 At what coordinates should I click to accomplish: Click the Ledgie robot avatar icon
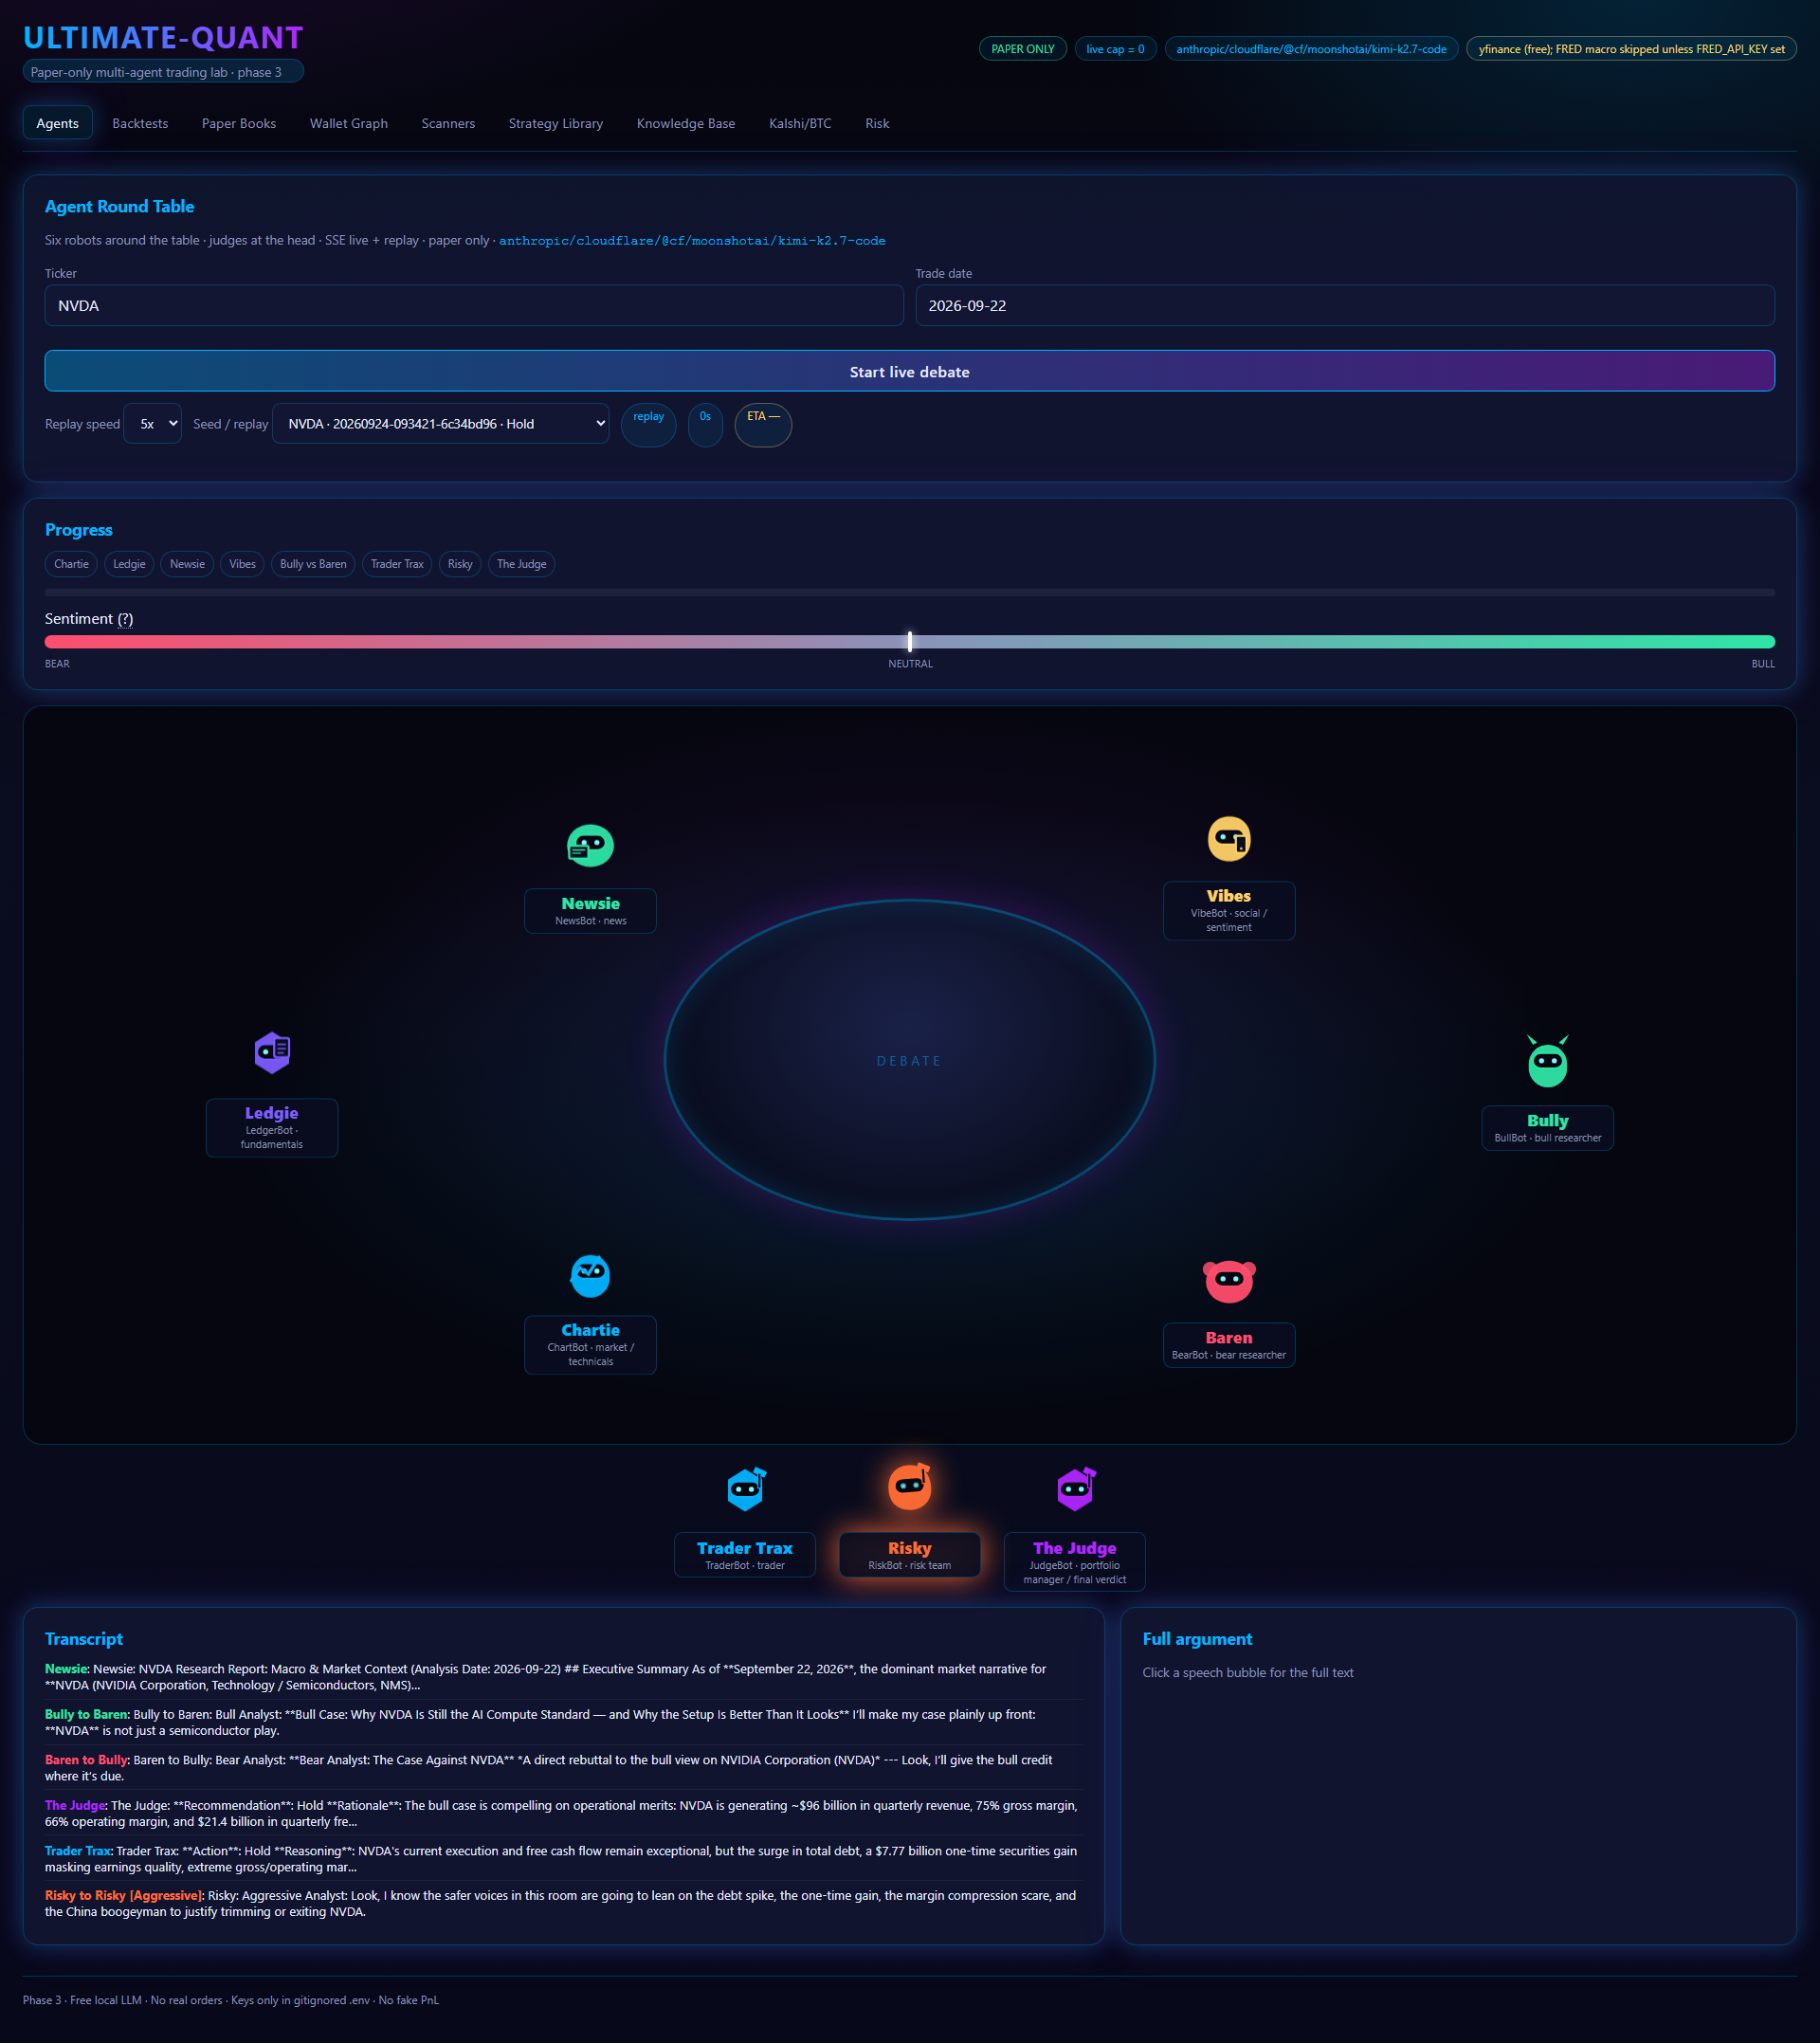[x=272, y=1052]
